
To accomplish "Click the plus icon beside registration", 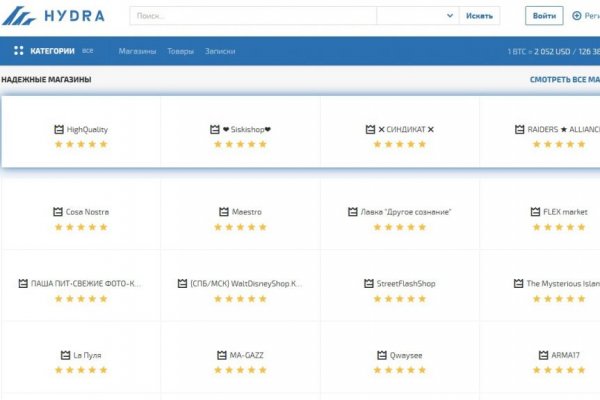I will coord(577,16).
